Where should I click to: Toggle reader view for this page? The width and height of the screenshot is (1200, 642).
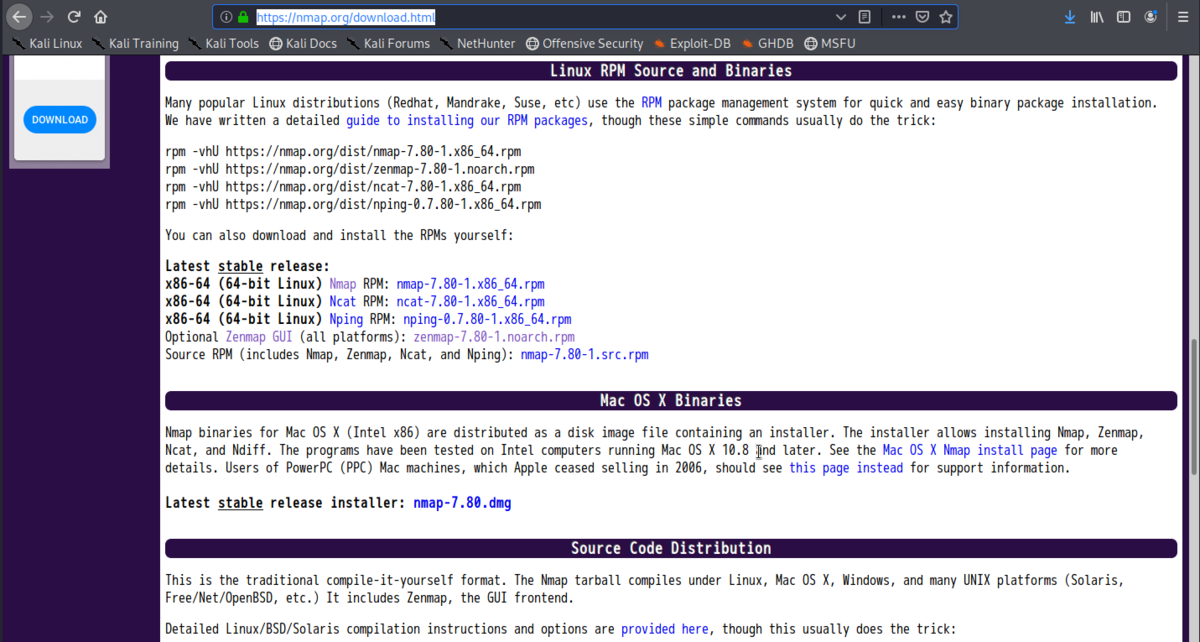point(865,17)
